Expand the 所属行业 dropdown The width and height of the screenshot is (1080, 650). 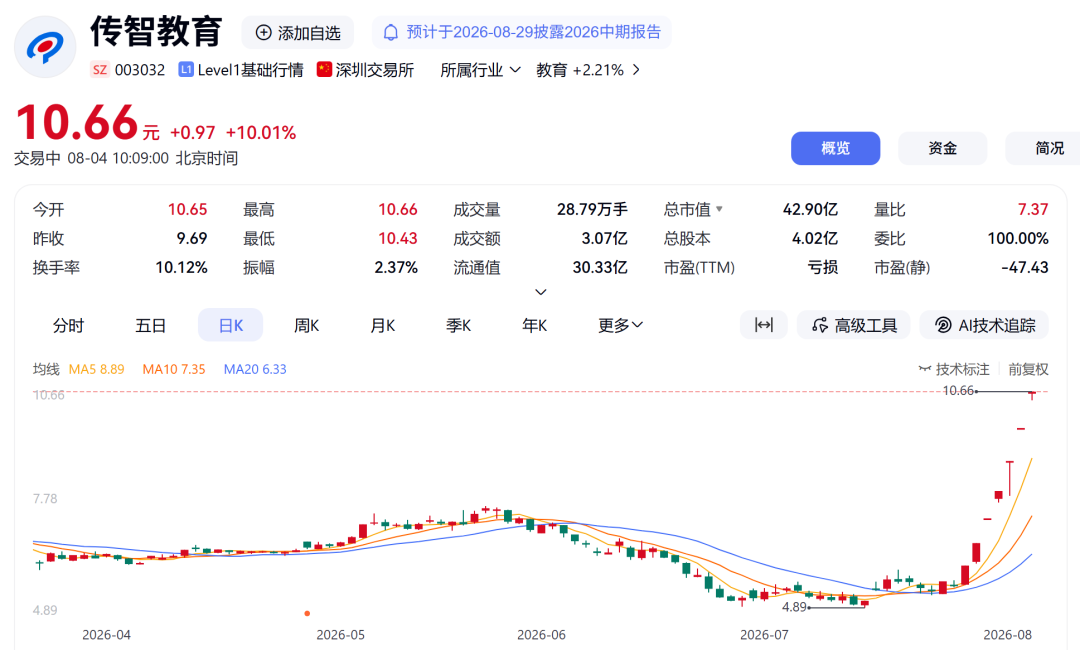click(x=480, y=70)
